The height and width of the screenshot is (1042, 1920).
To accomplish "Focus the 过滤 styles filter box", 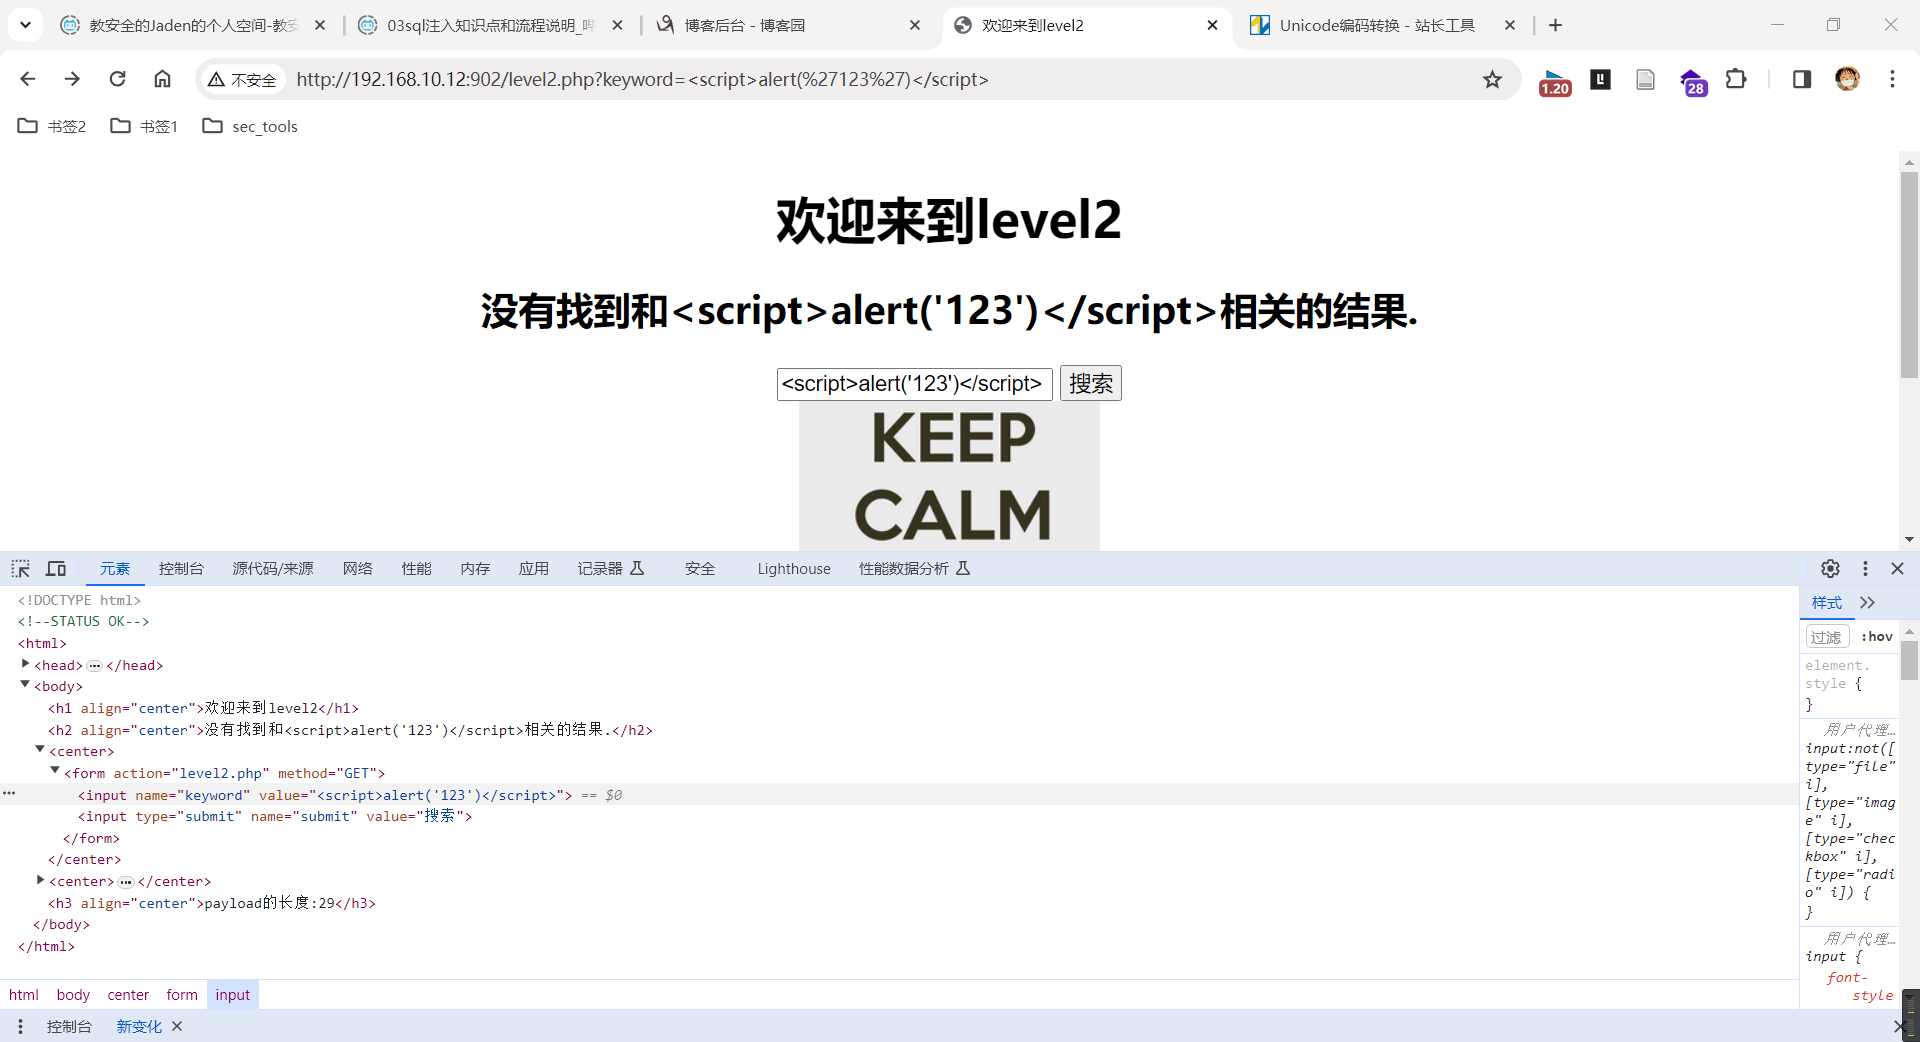I will (x=1827, y=637).
